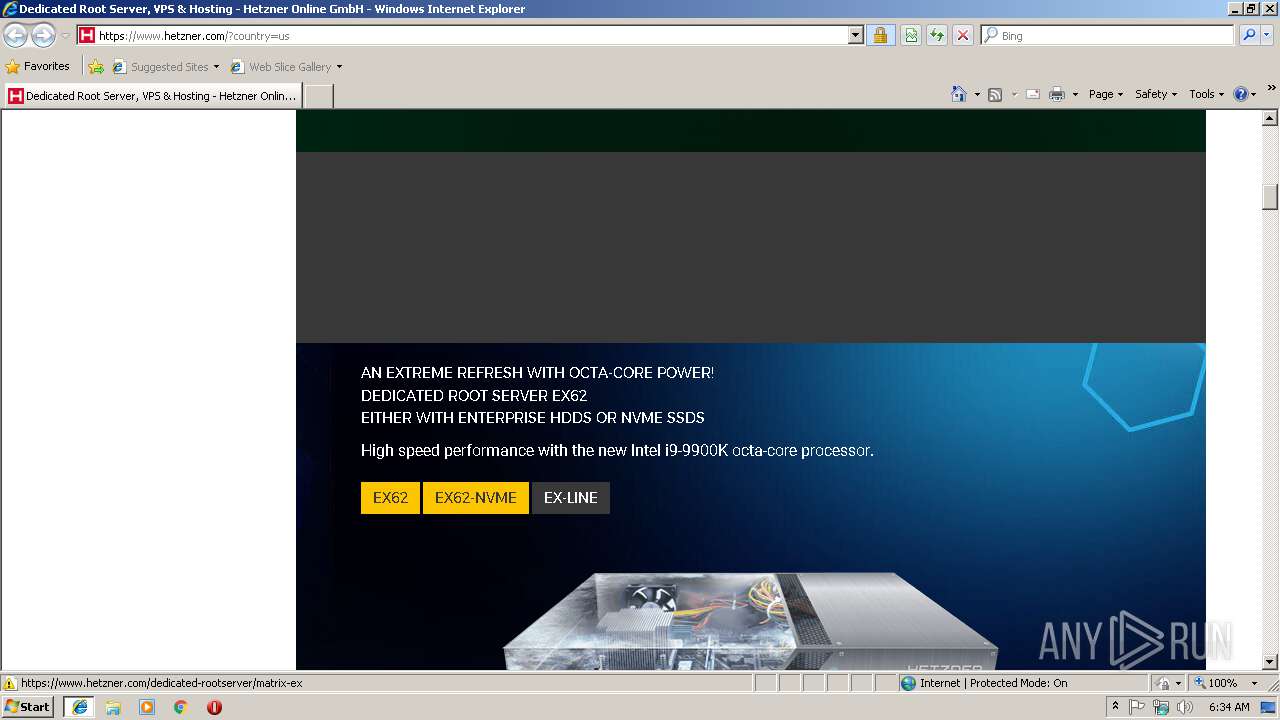Expand the address bar history dropdown

[855, 35]
